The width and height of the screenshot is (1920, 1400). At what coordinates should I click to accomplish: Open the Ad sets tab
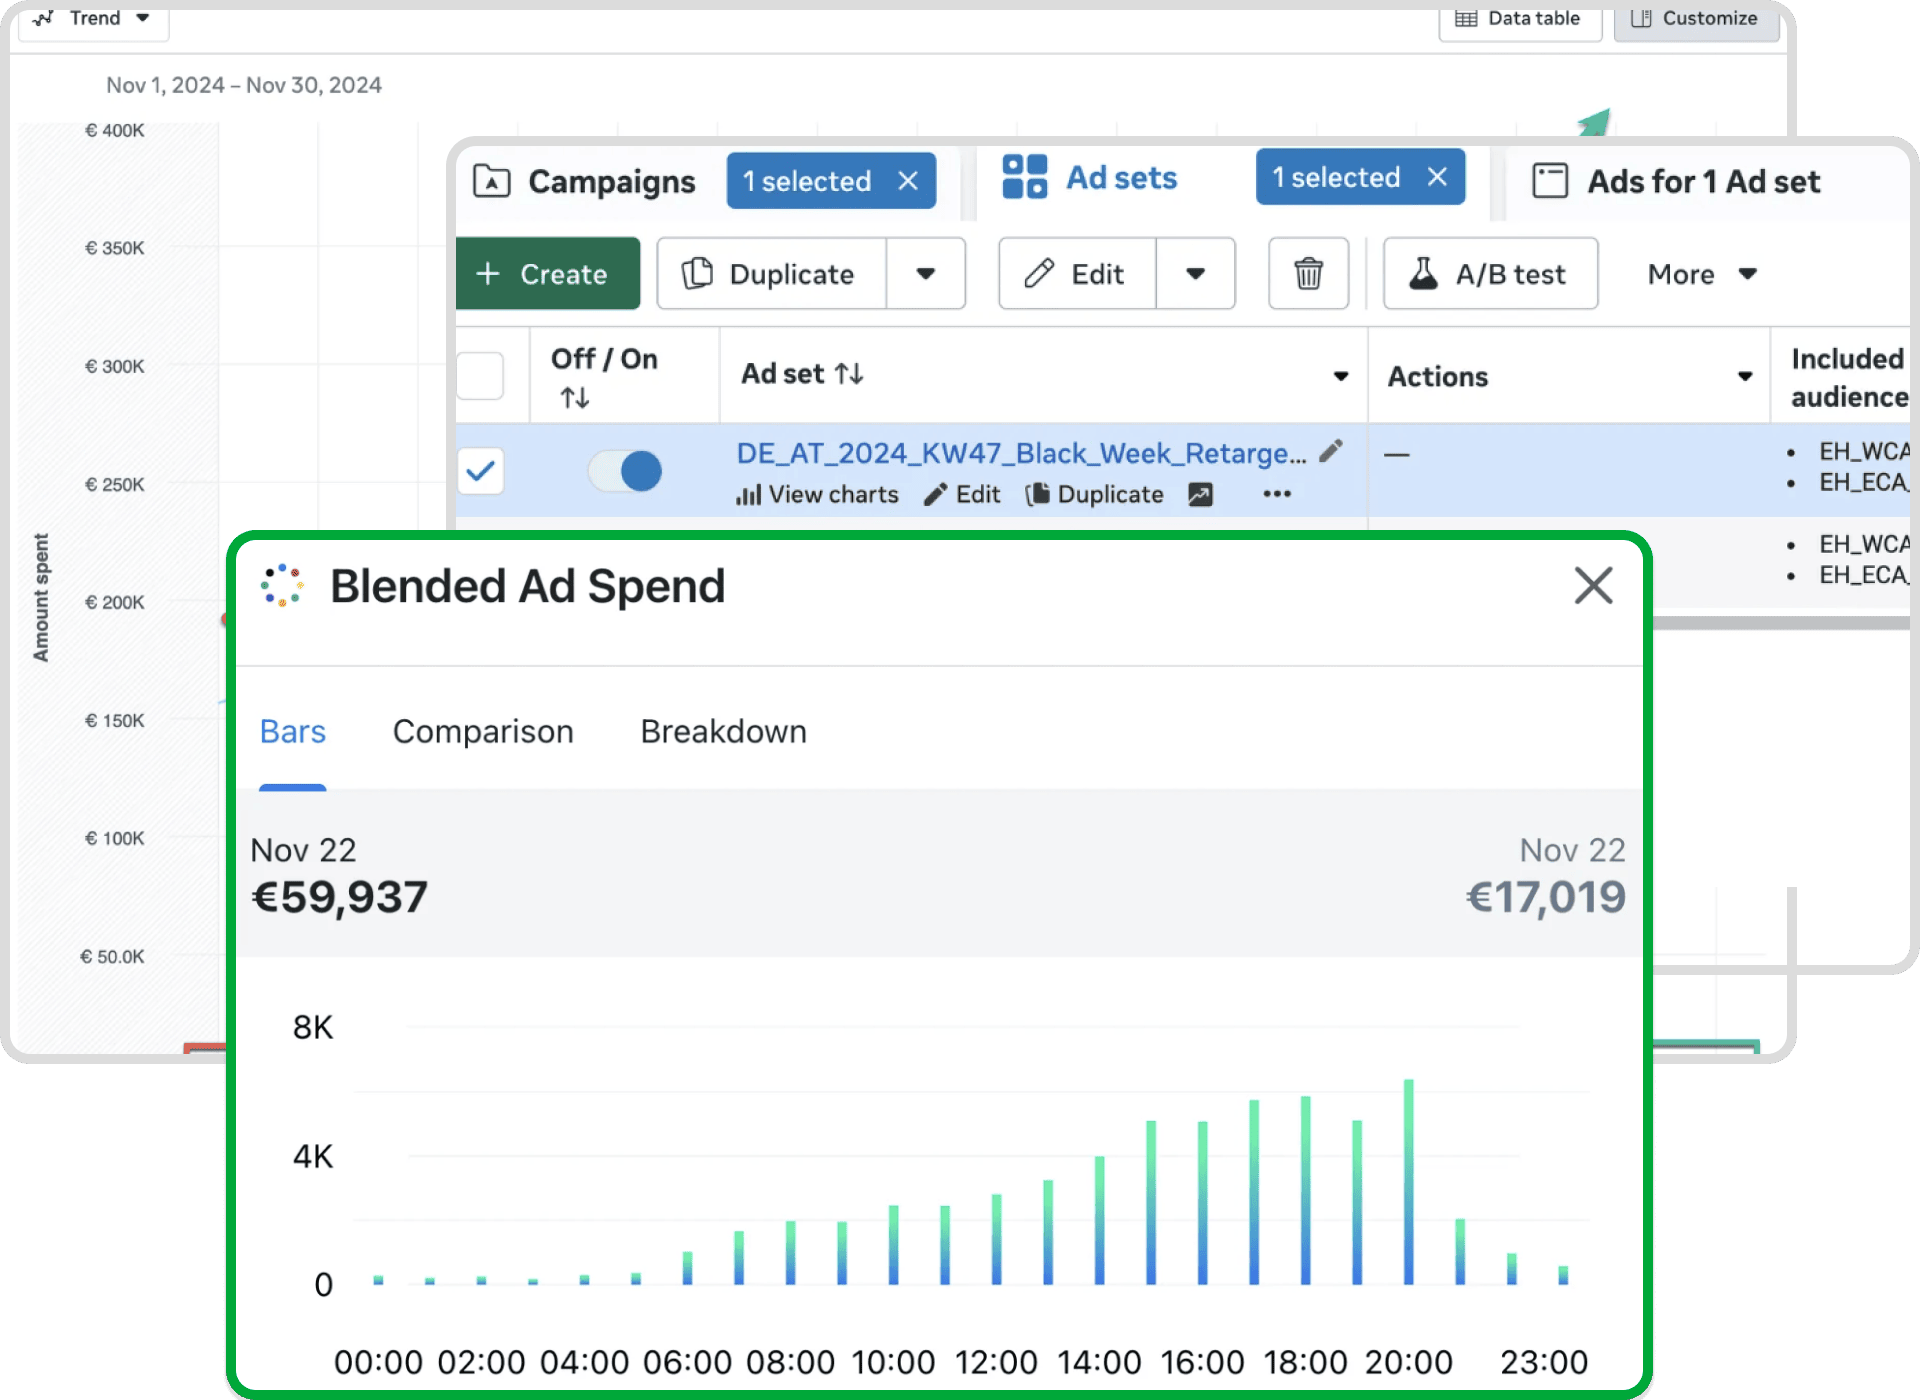click(1121, 178)
